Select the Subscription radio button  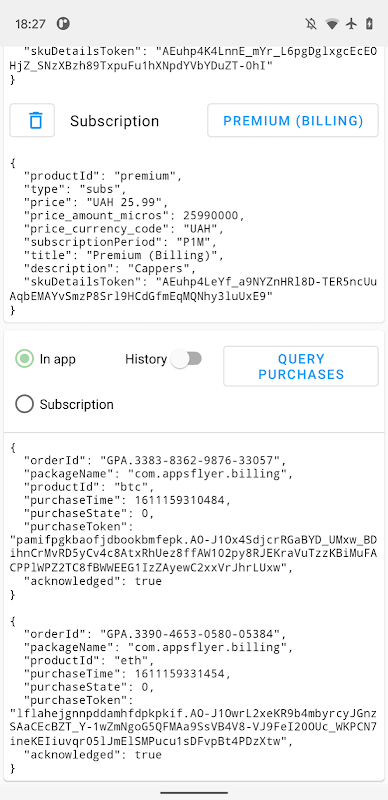(x=24, y=405)
